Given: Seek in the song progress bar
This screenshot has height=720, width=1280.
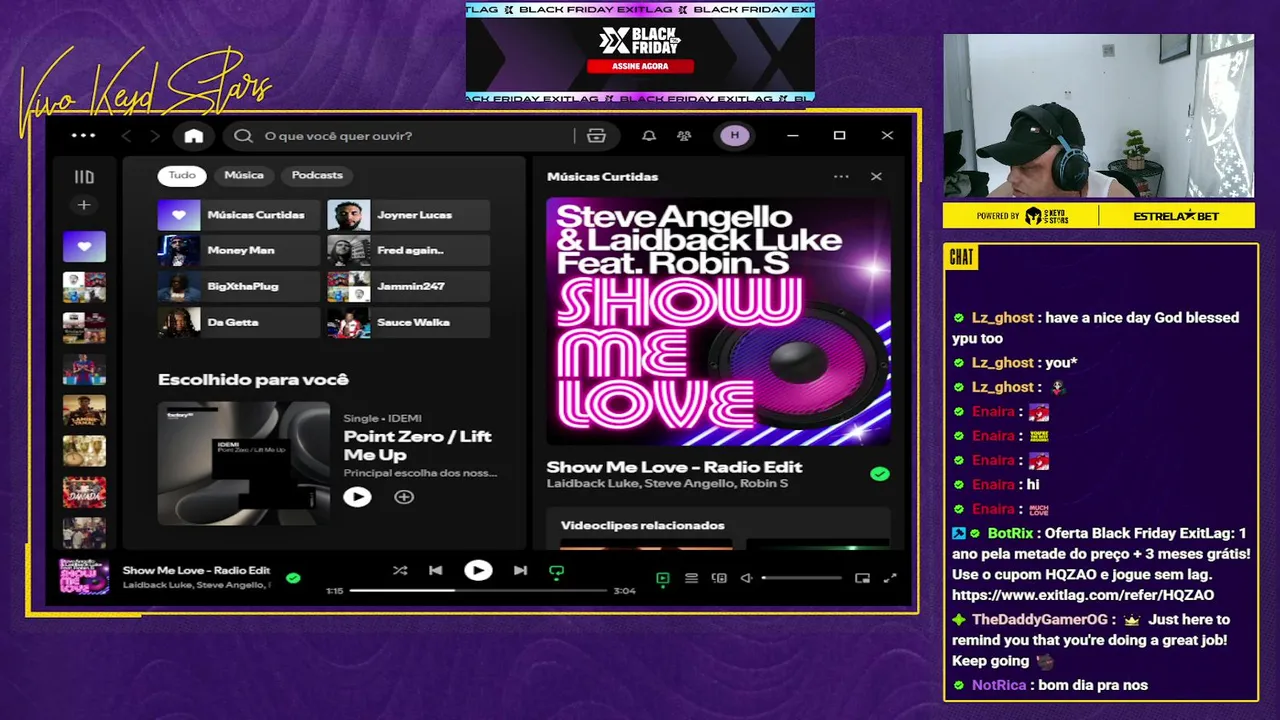Looking at the screenshot, I should (x=478, y=591).
